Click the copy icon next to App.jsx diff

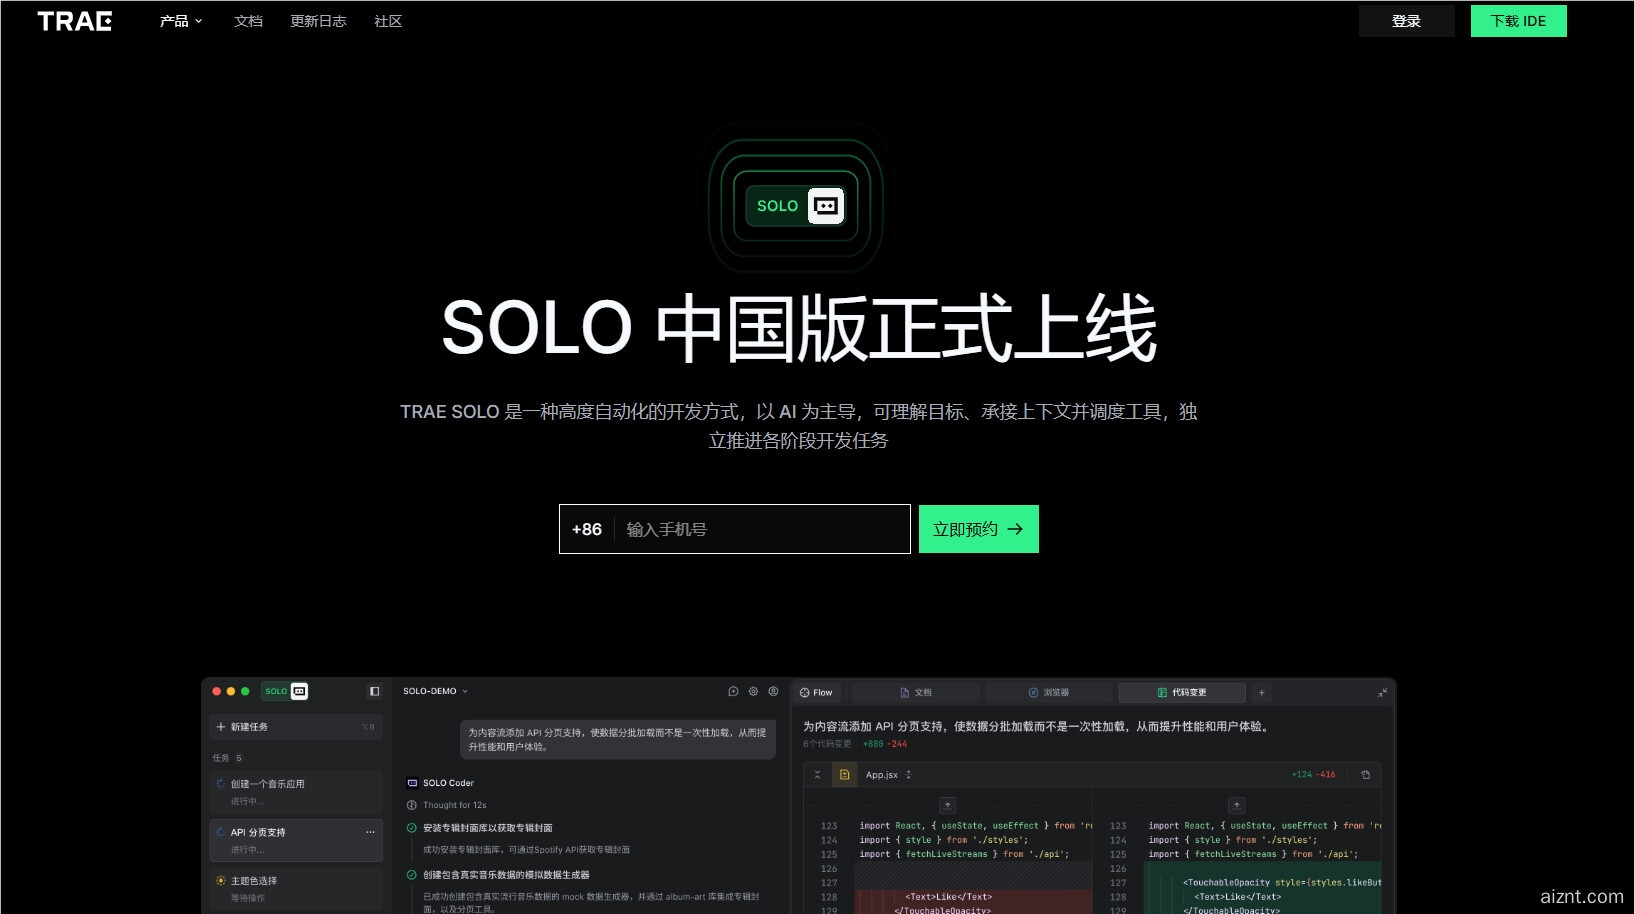[1366, 774]
